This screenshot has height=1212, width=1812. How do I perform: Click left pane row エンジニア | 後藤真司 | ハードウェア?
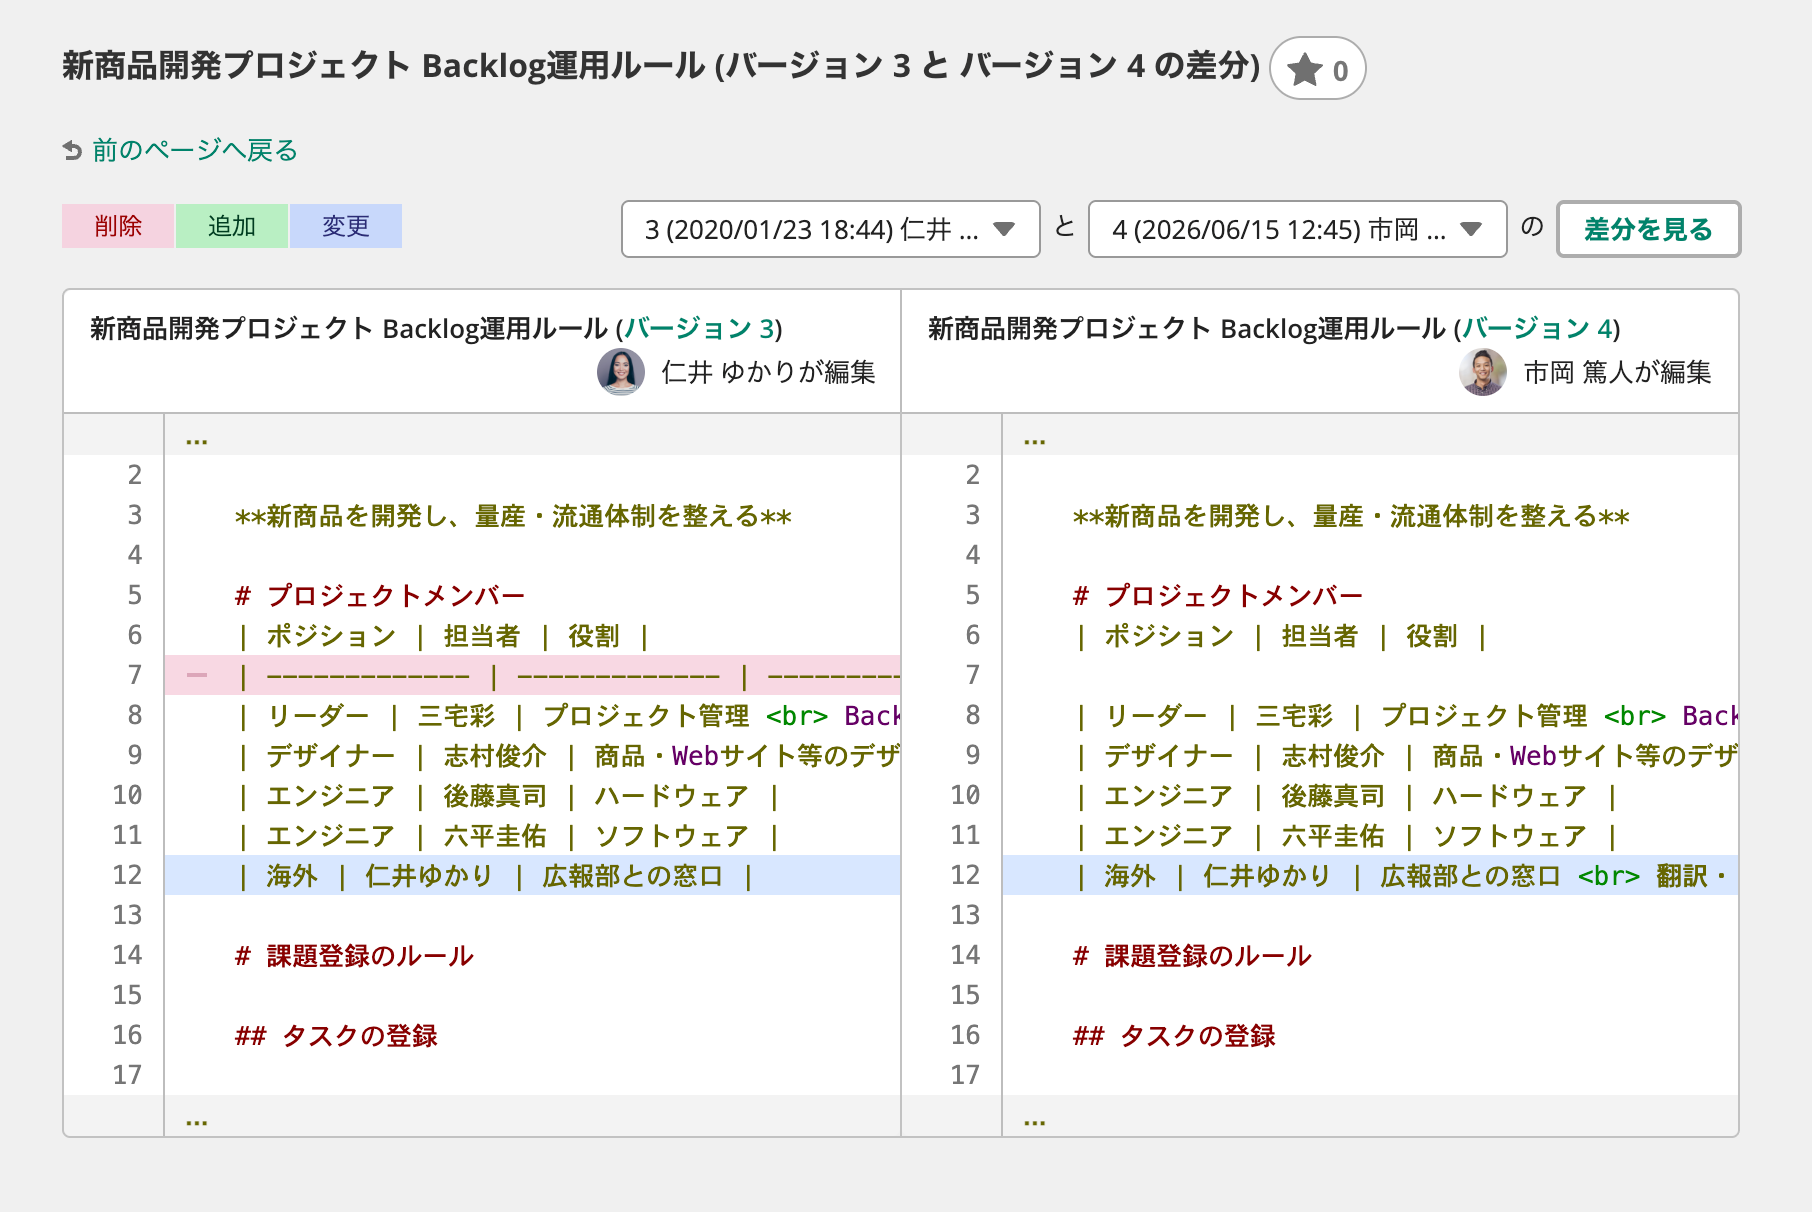pyautogui.click(x=508, y=796)
